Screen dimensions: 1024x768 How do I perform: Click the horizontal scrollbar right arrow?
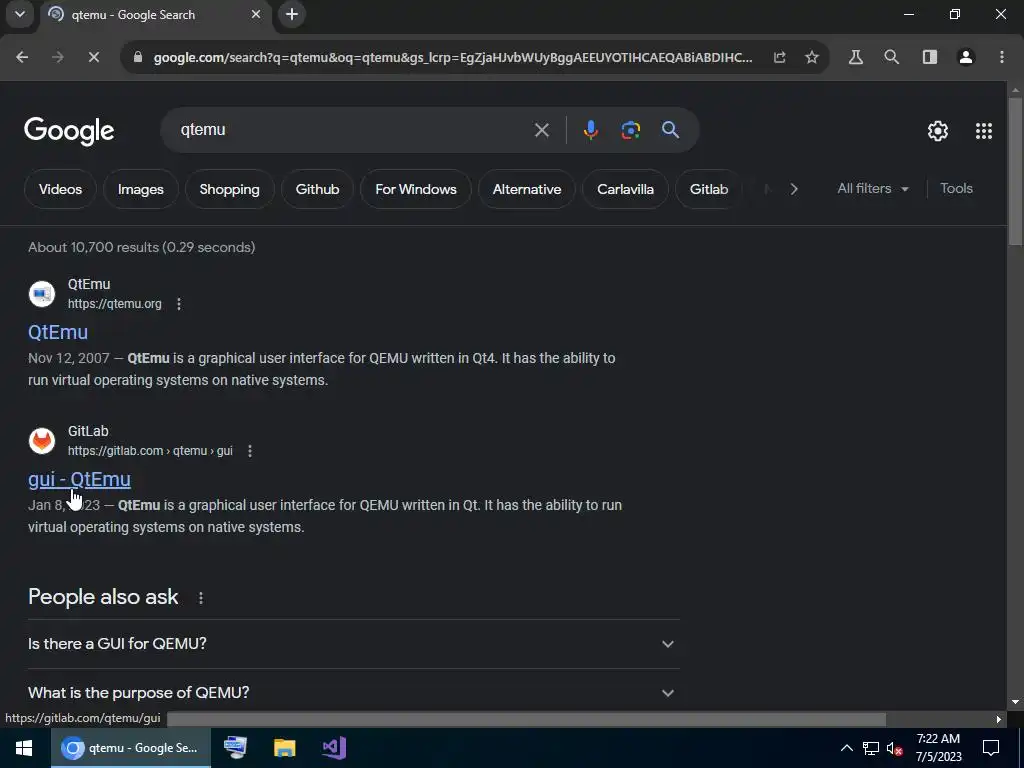(x=999, y=720)
